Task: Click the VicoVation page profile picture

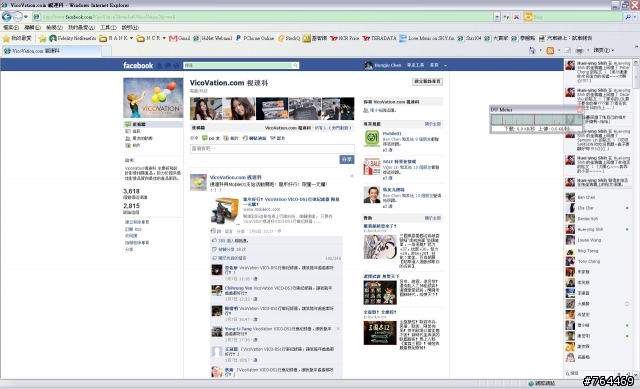Action: [153, 98]
